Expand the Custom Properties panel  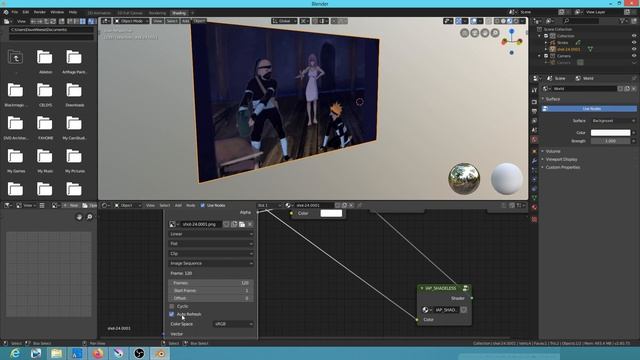click(x=562, y=167)
